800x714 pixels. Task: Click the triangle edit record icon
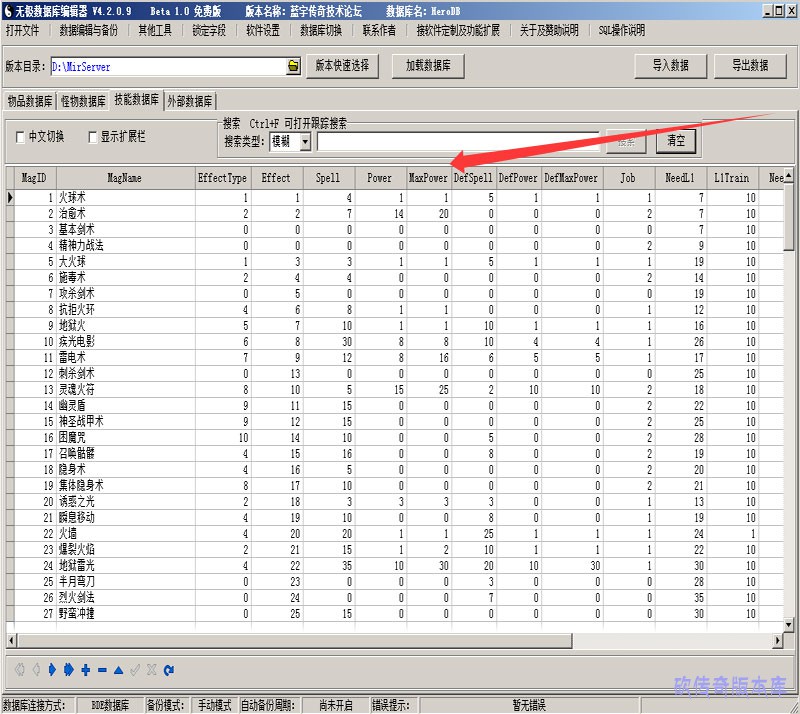click(x=118, y=670)
